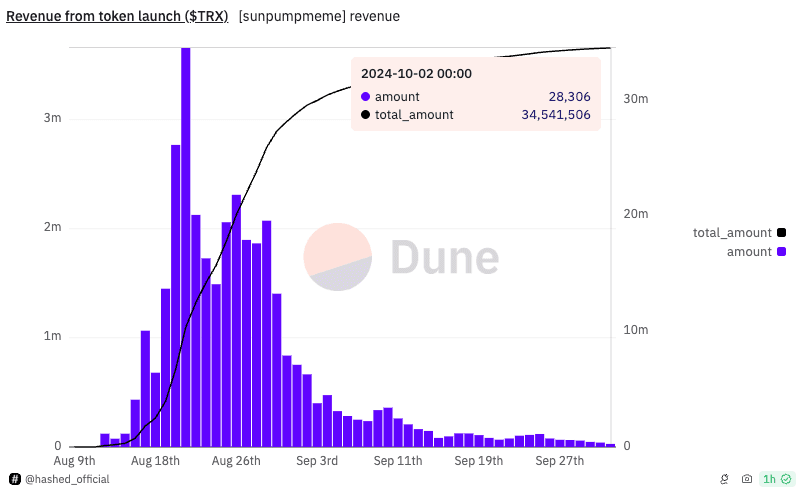Viewport: 805px width, 495px height.
Task: Click the tallest purple bar in the chart
Action: [x=186, y=247]
